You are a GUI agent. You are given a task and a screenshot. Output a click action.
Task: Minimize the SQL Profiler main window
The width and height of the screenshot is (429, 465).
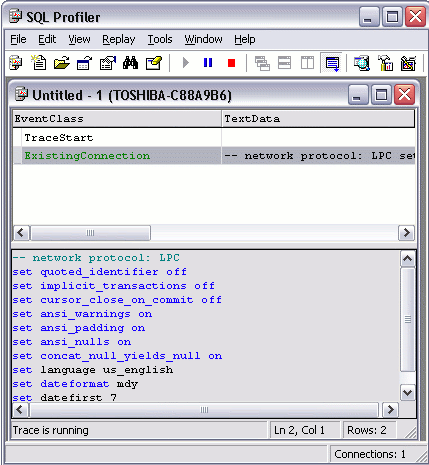(x=369, y=17)
